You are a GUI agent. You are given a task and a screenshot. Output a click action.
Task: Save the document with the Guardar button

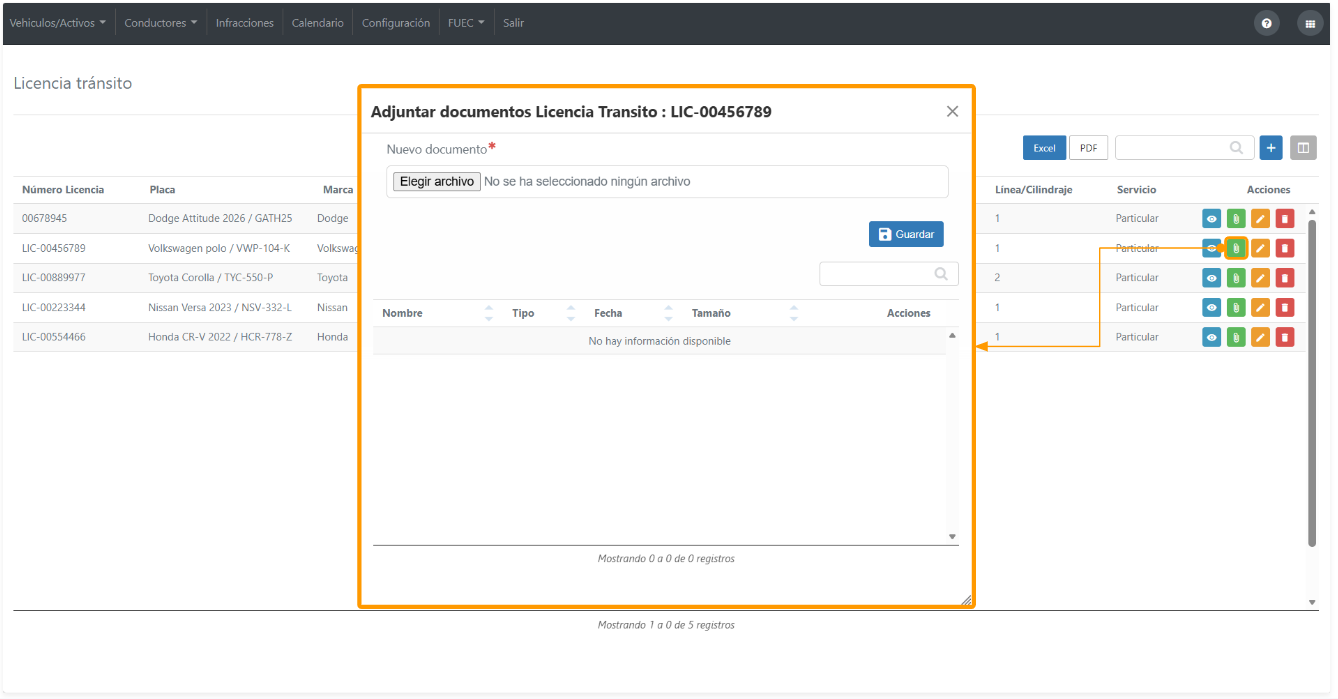click(906, 234)
